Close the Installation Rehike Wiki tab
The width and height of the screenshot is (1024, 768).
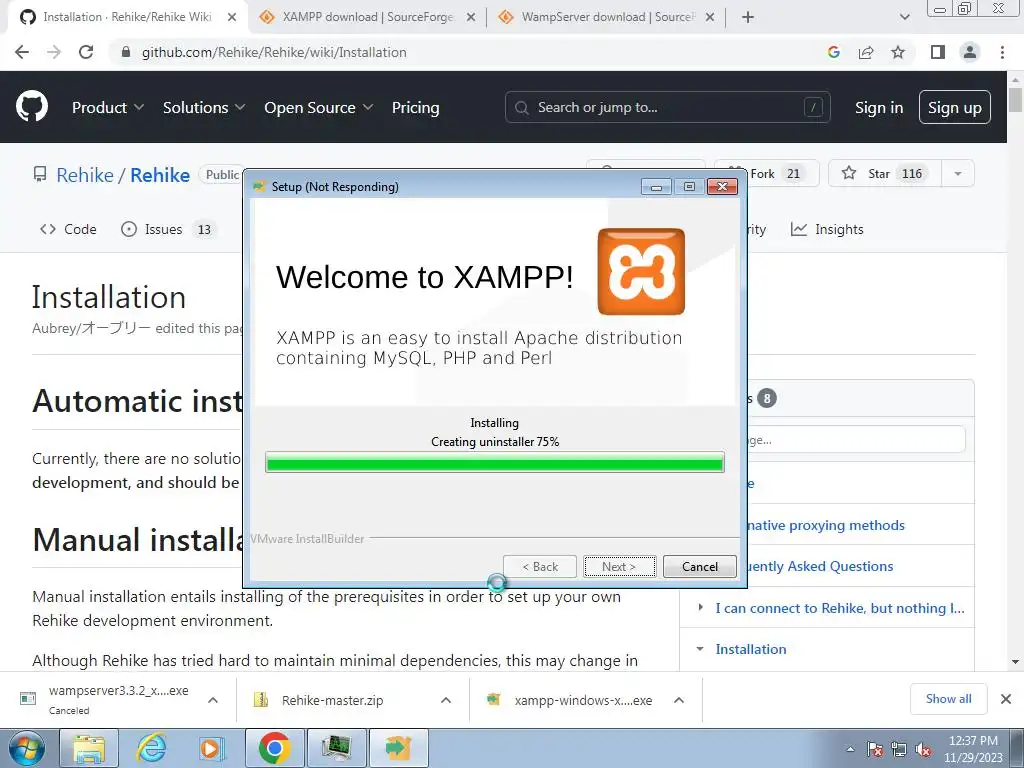[x=232, y=17]
